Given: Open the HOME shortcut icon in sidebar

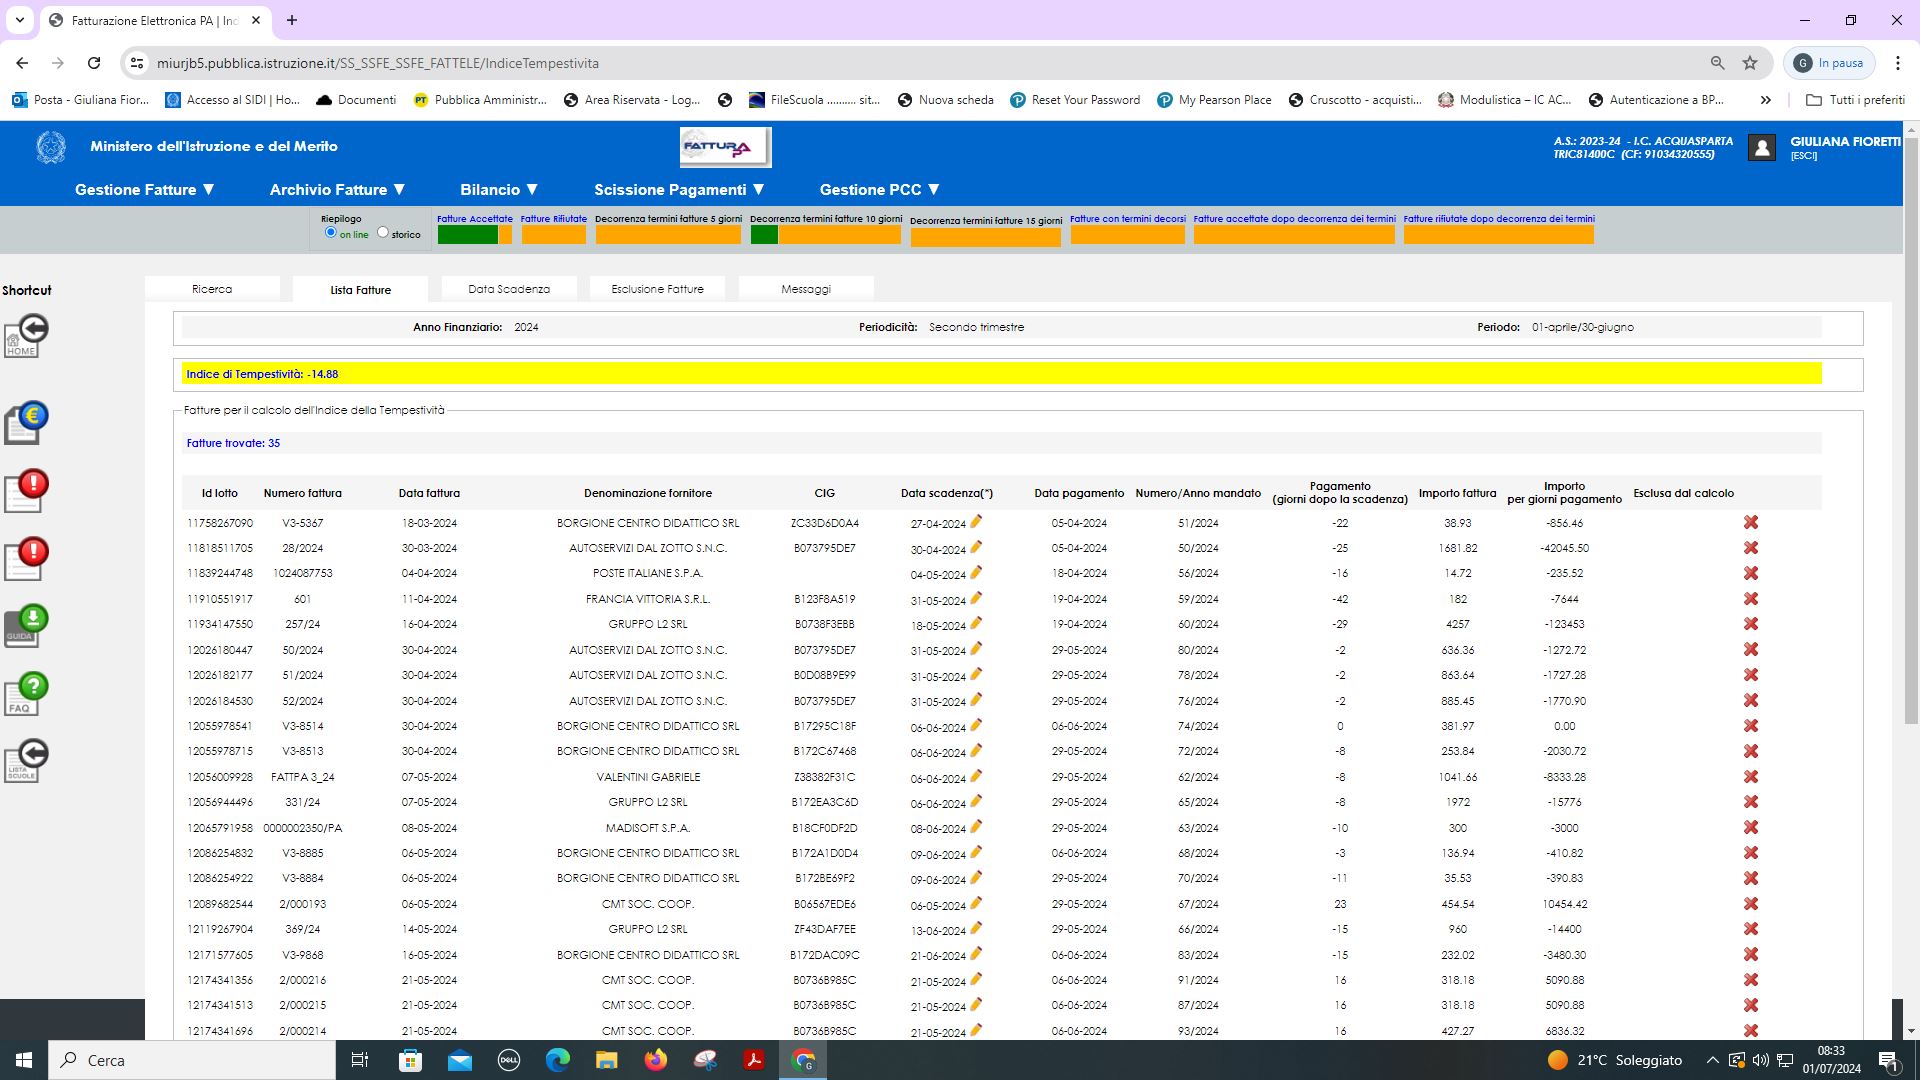Looking at the screenshot, I should [26, 336].
